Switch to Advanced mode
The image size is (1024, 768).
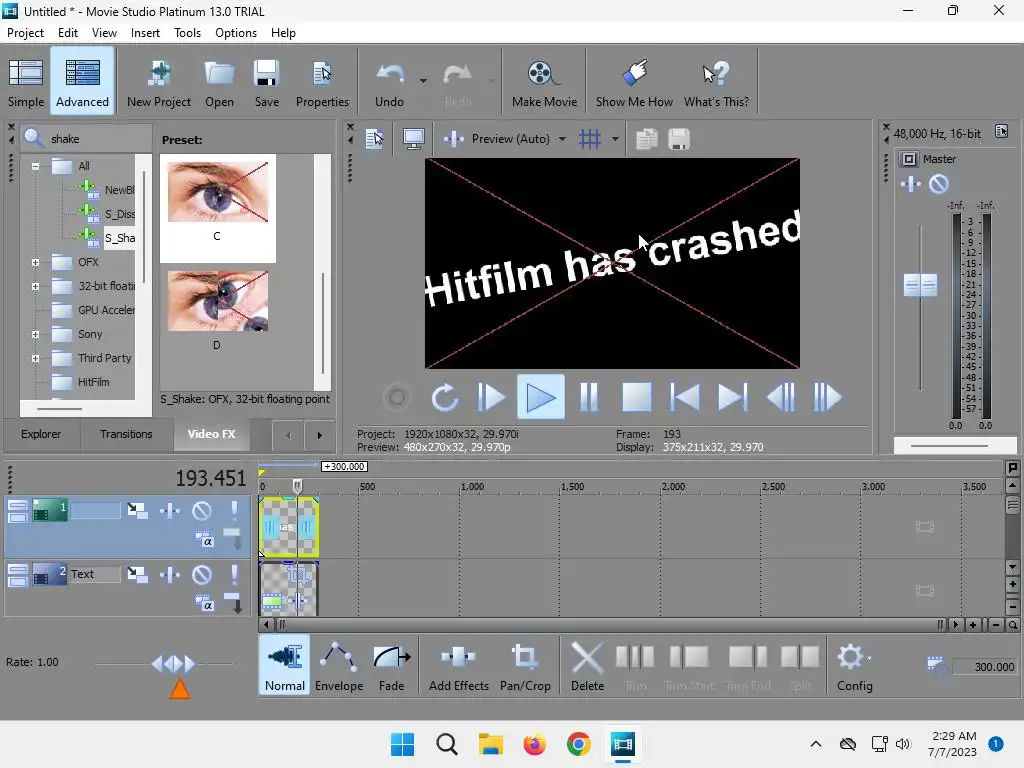[x=82, y=82]
